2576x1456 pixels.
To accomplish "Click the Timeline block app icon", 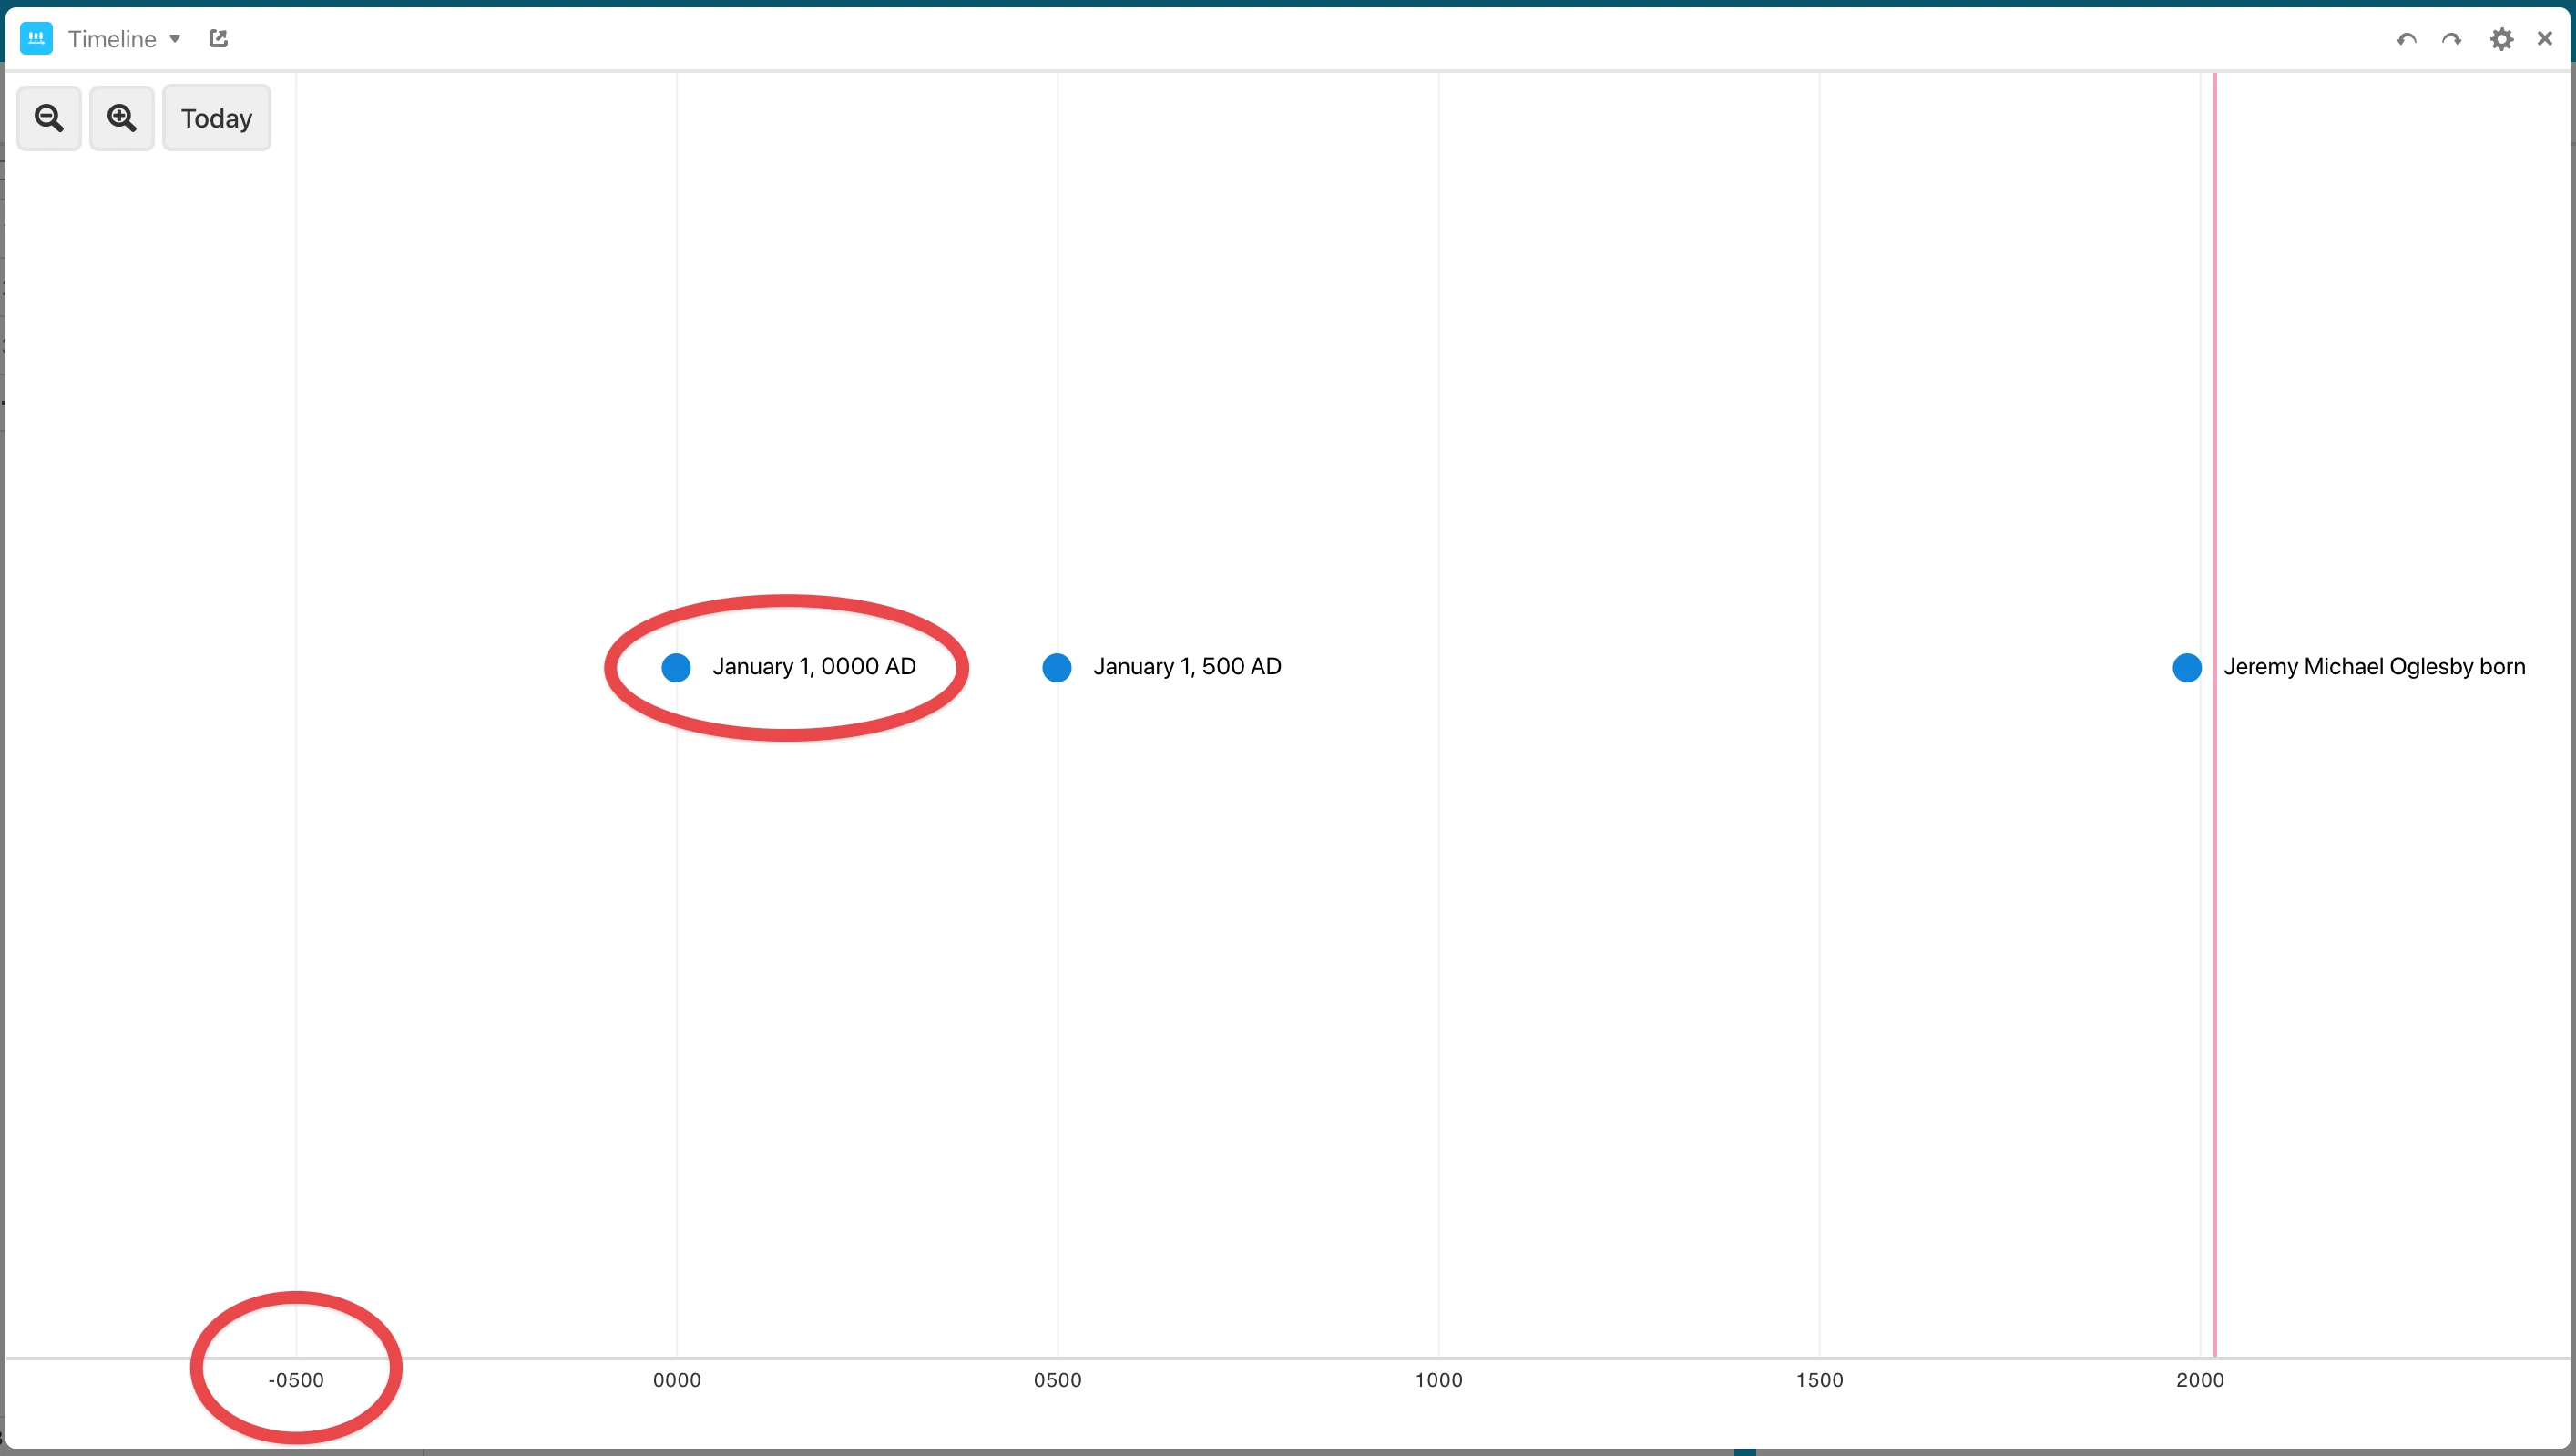I will point(36,39).
